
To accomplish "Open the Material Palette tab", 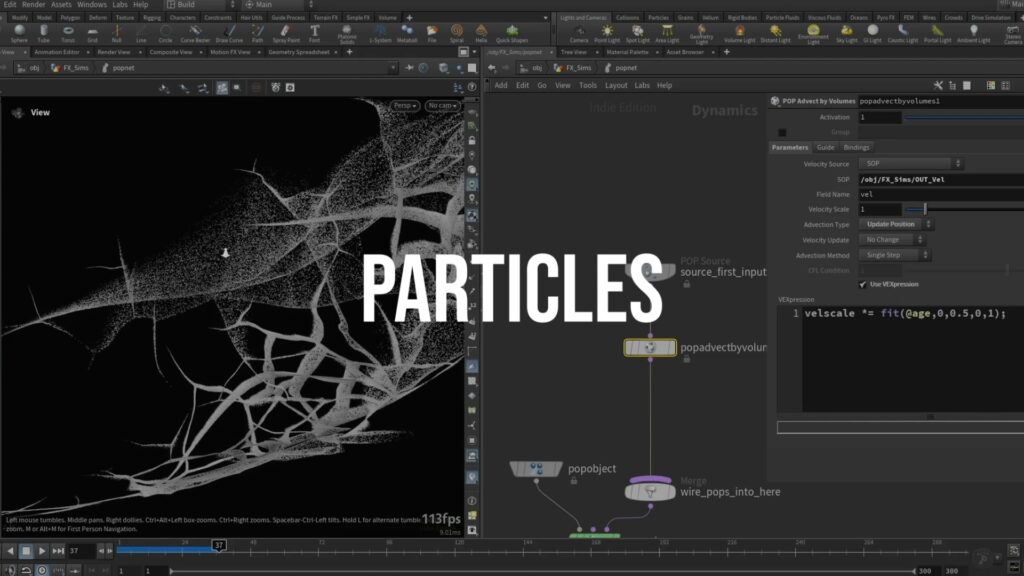I will (627, 52).
